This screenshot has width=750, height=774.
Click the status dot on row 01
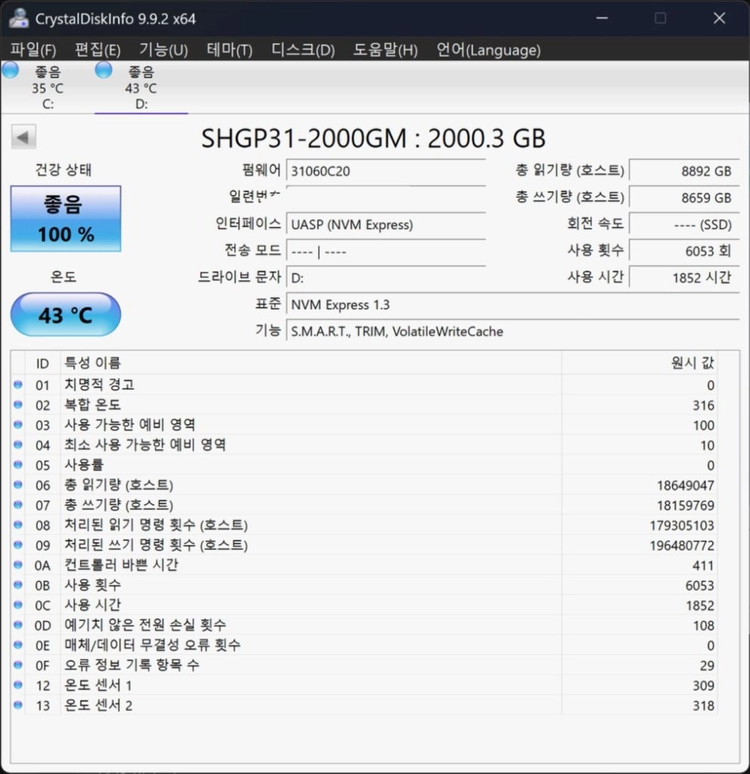[x=18, y=384]
